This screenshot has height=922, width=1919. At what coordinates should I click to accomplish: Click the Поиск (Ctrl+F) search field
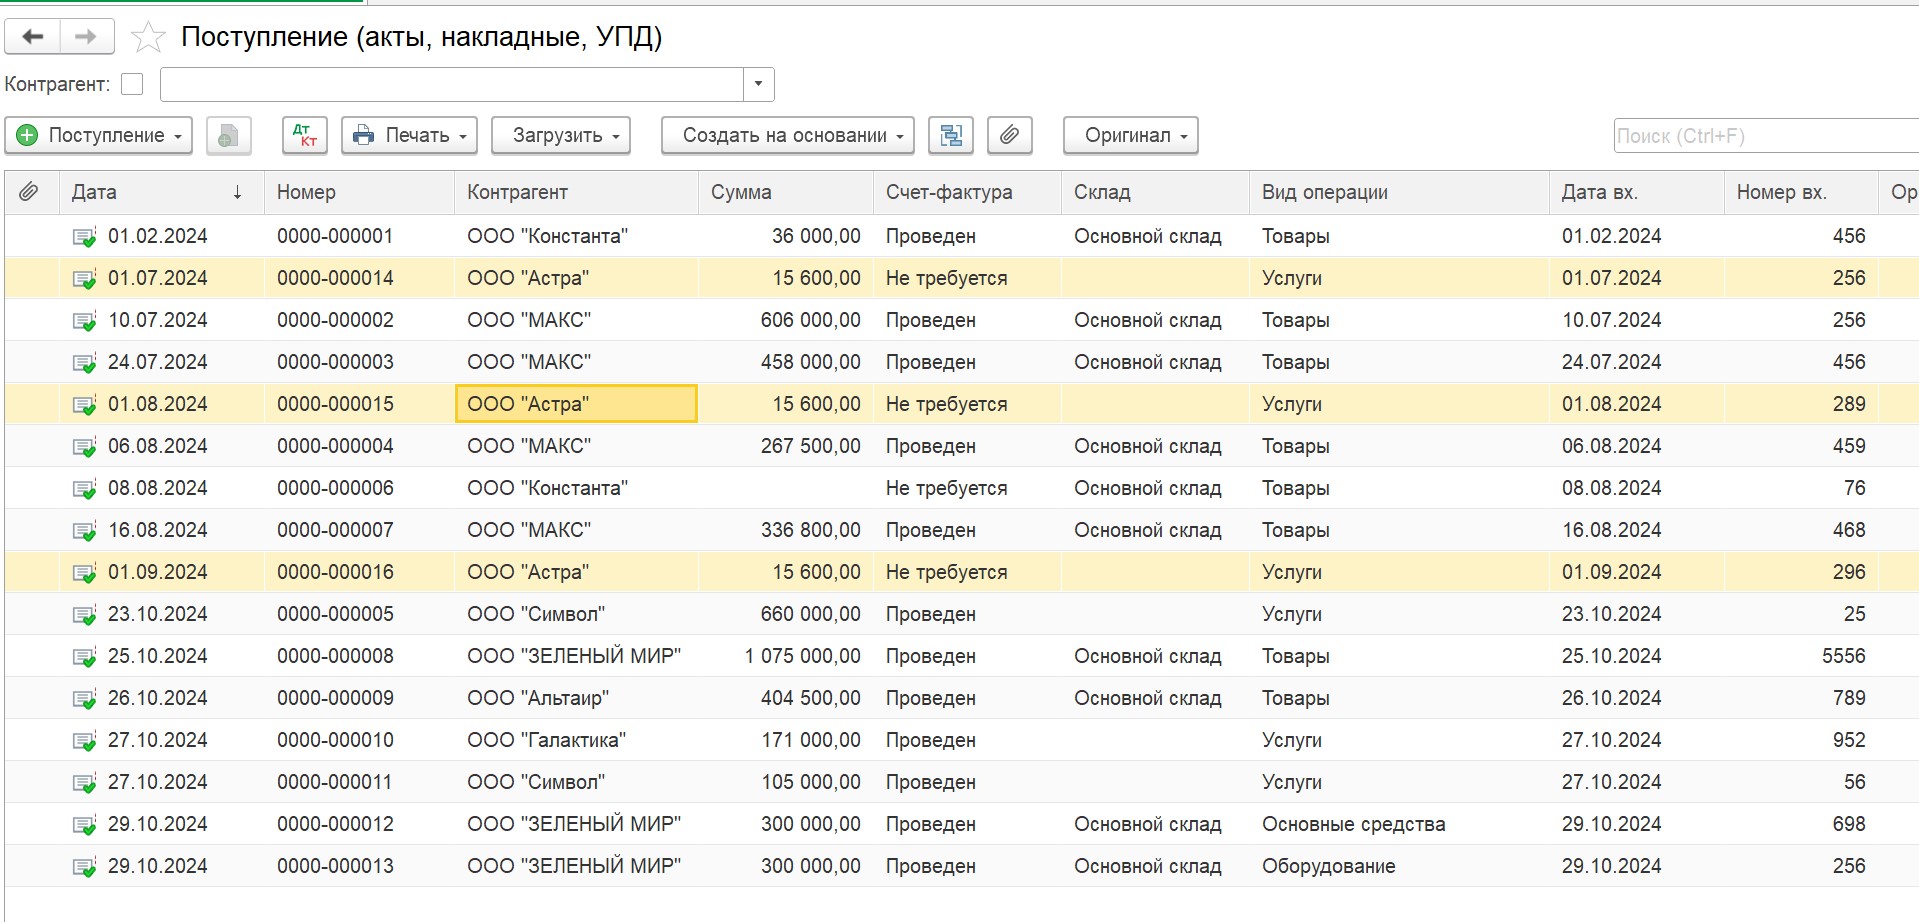[1766, 136]
